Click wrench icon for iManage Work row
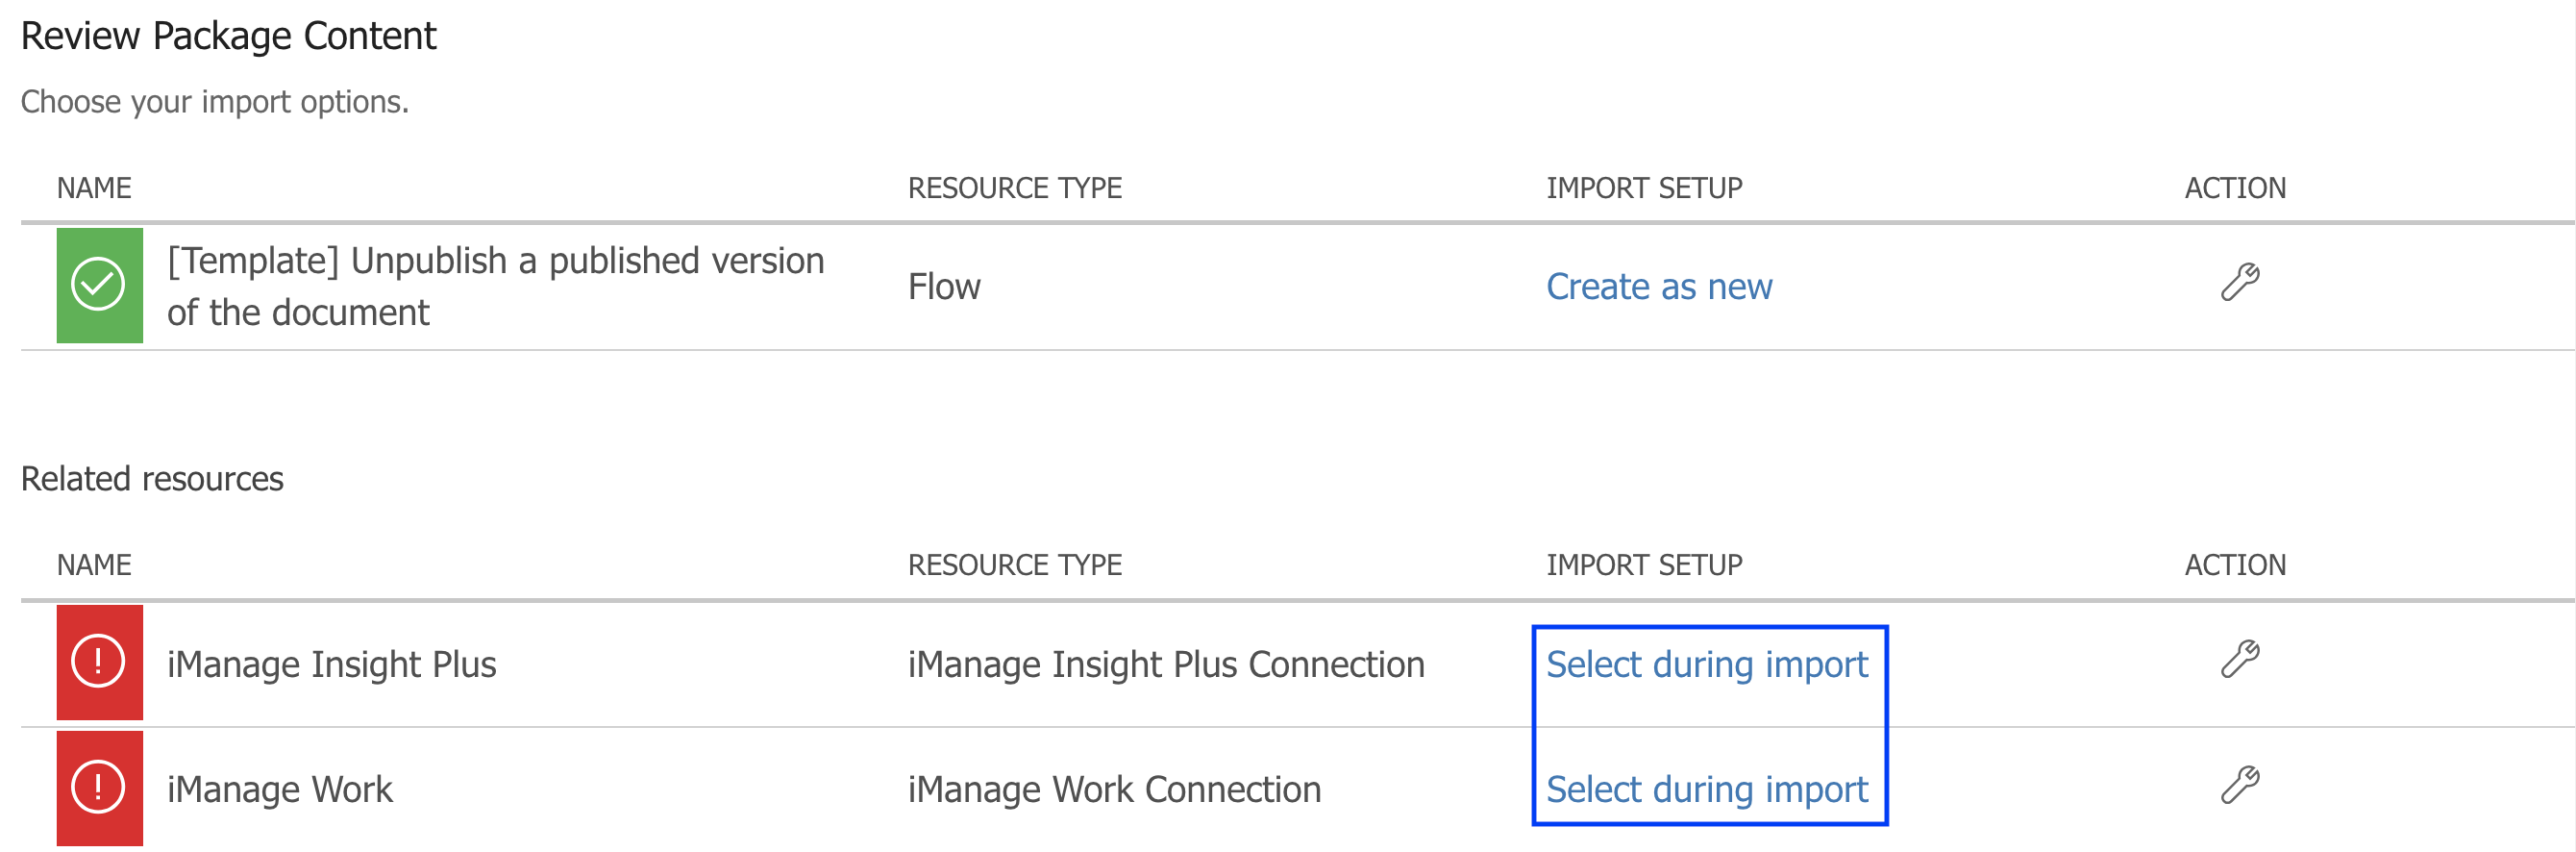The image size is (2576, 852). (x=2239, y=786)
